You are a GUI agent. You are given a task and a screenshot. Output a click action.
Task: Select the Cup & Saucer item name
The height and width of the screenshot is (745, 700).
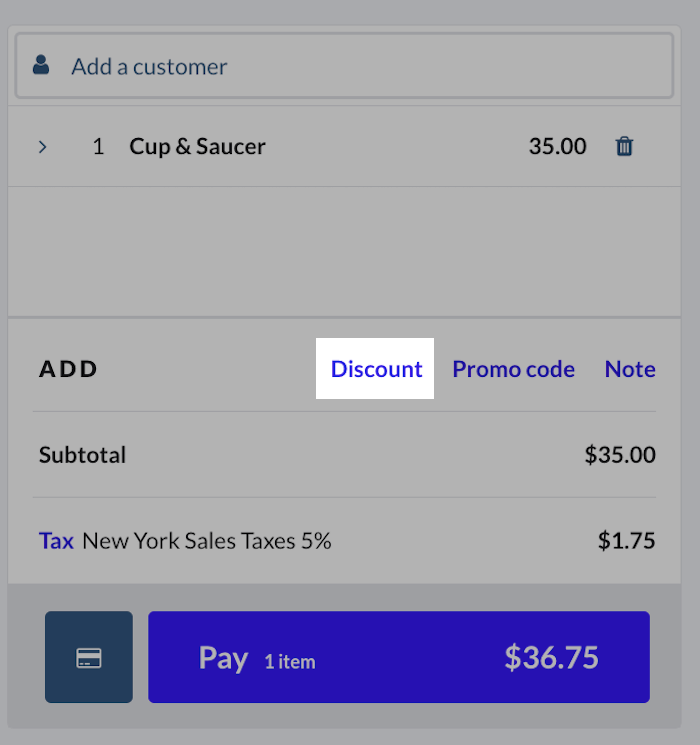point(197,147)
